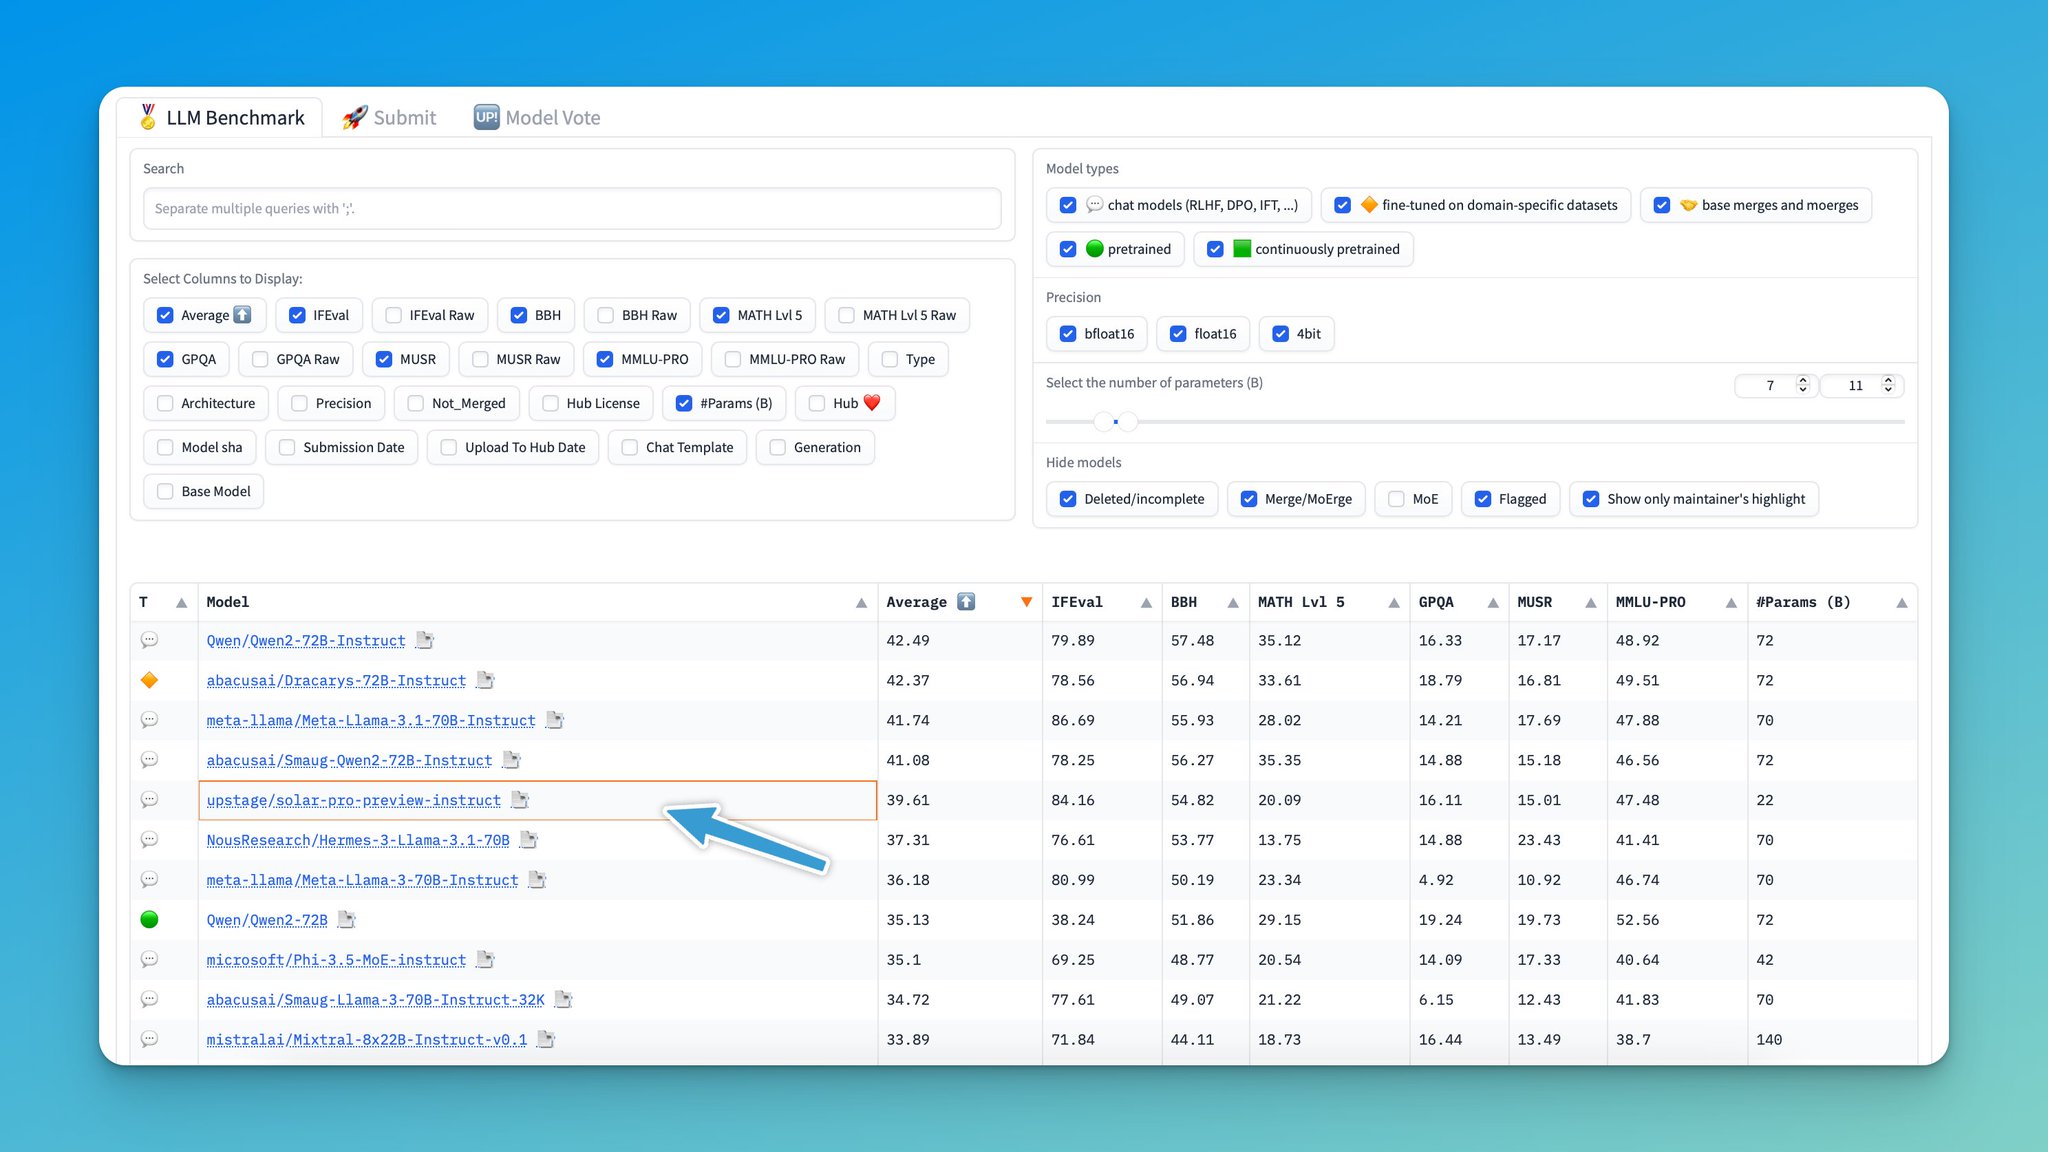
Task: Click the Search queries input field
Action: click(572, 209)
